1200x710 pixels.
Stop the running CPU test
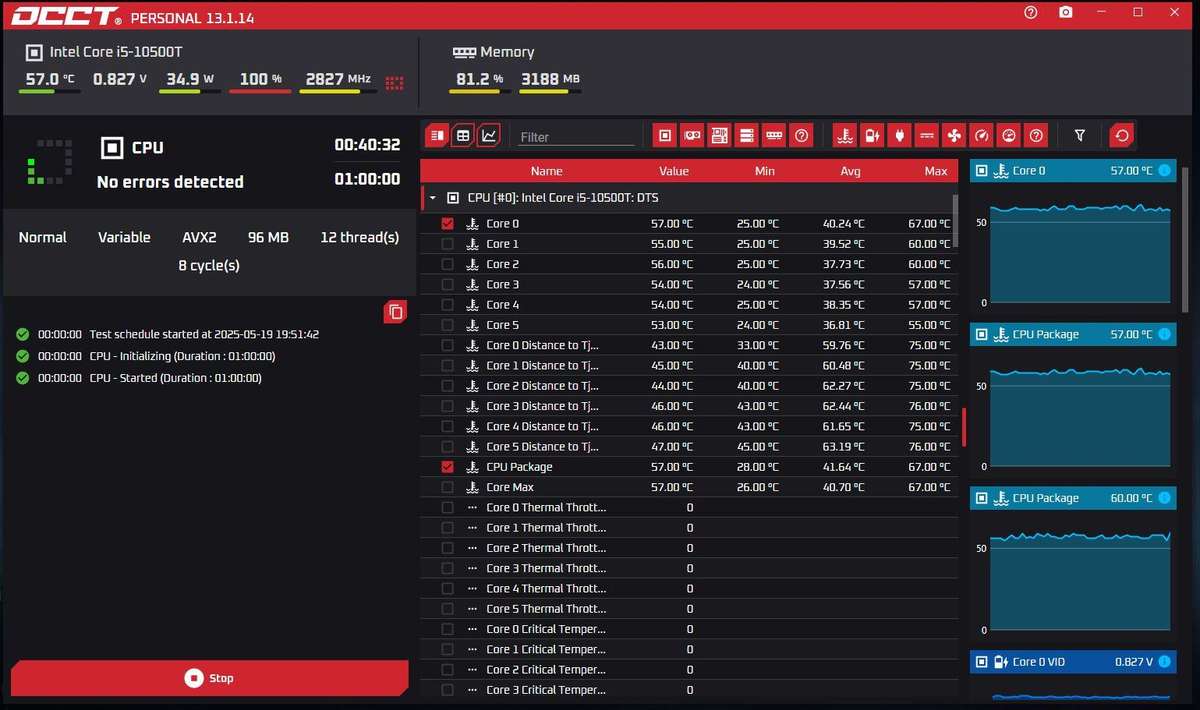pos(209,678)
